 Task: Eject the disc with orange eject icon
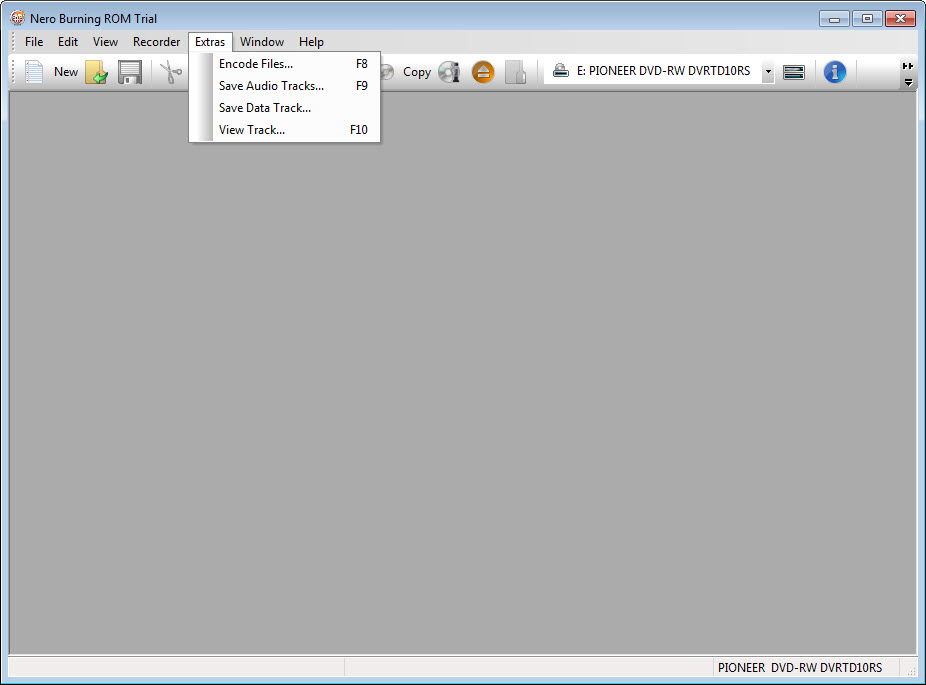(483, 72)
